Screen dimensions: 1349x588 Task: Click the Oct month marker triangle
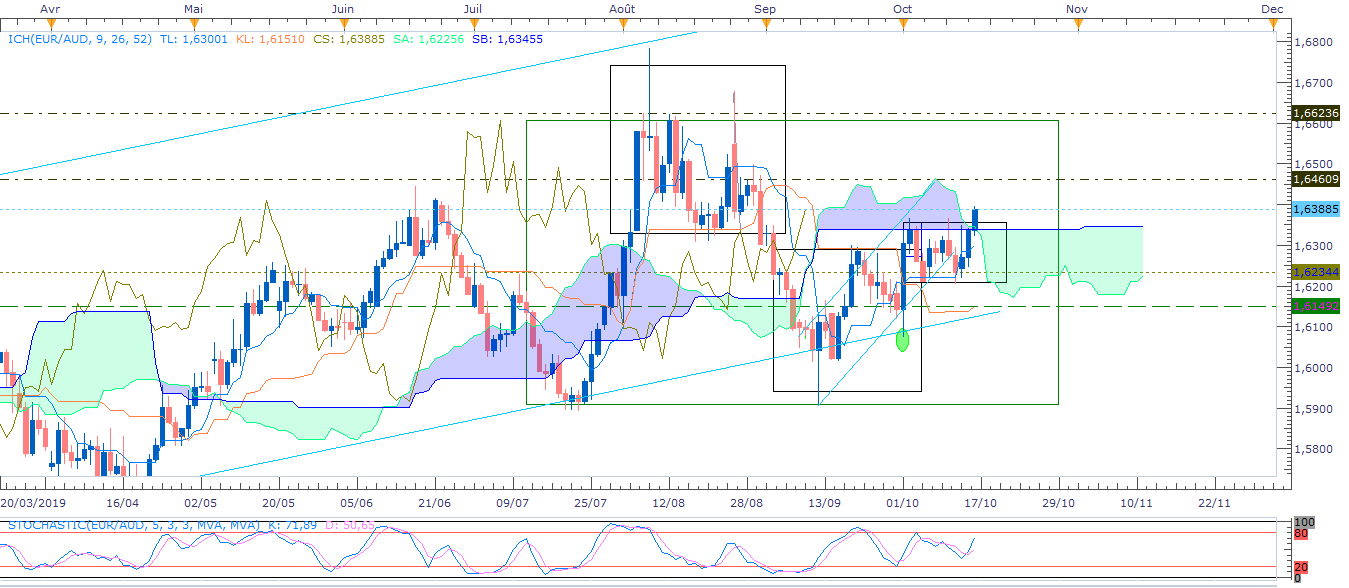902,24
